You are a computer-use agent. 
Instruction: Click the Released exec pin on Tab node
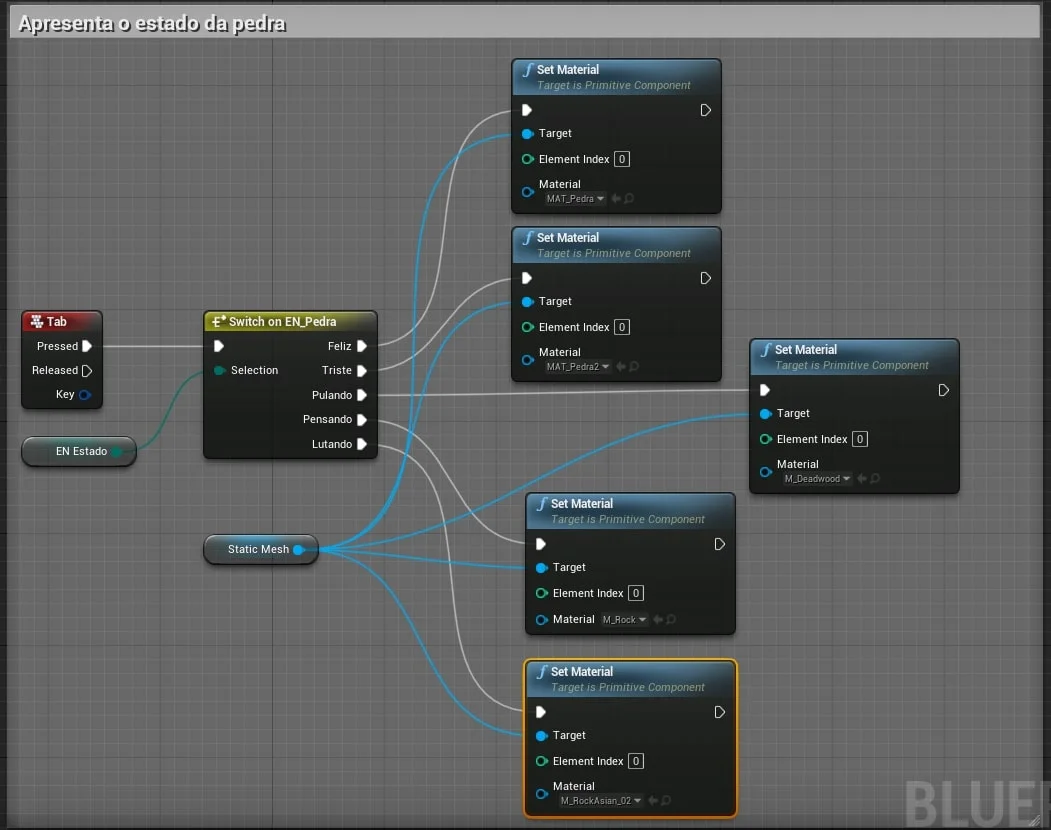click(86, 371)
